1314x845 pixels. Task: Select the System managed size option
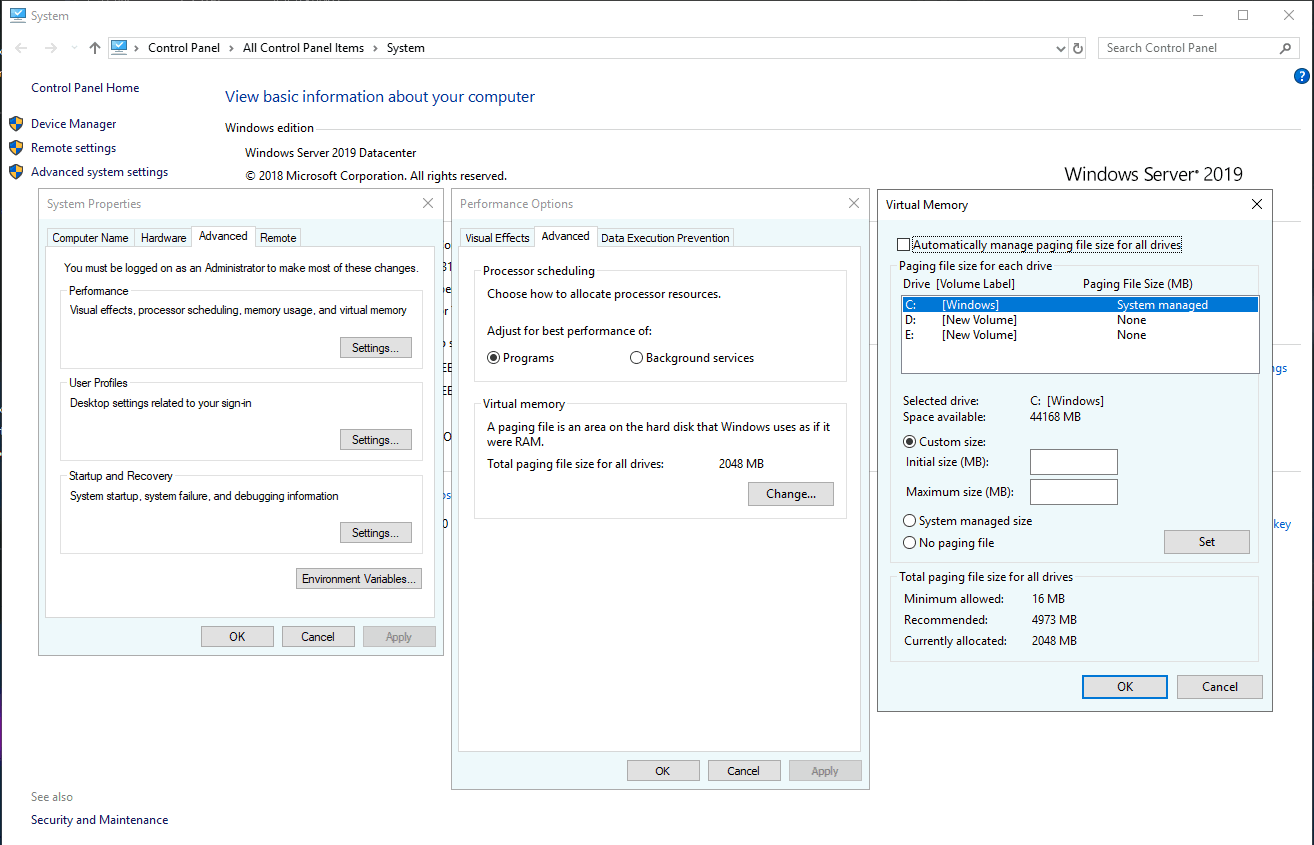[910, 521]
